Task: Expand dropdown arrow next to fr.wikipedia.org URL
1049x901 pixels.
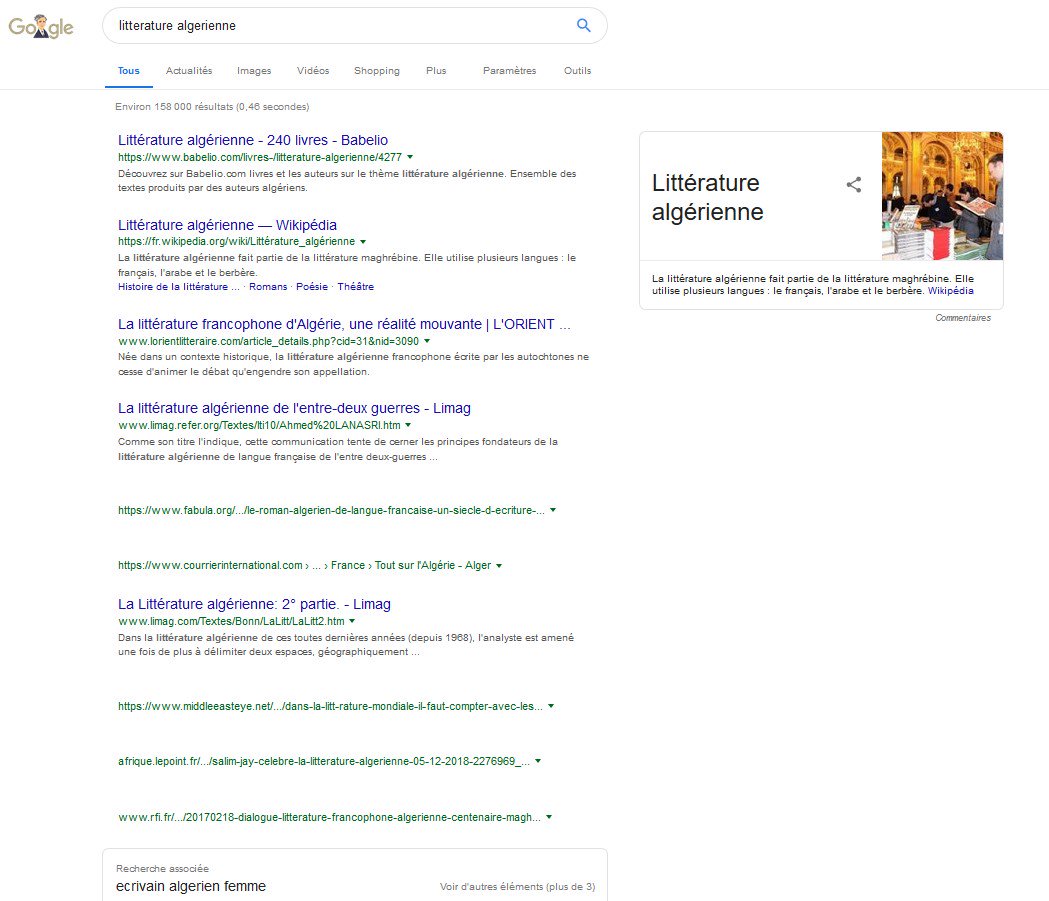Action: [x=363, y=241]
